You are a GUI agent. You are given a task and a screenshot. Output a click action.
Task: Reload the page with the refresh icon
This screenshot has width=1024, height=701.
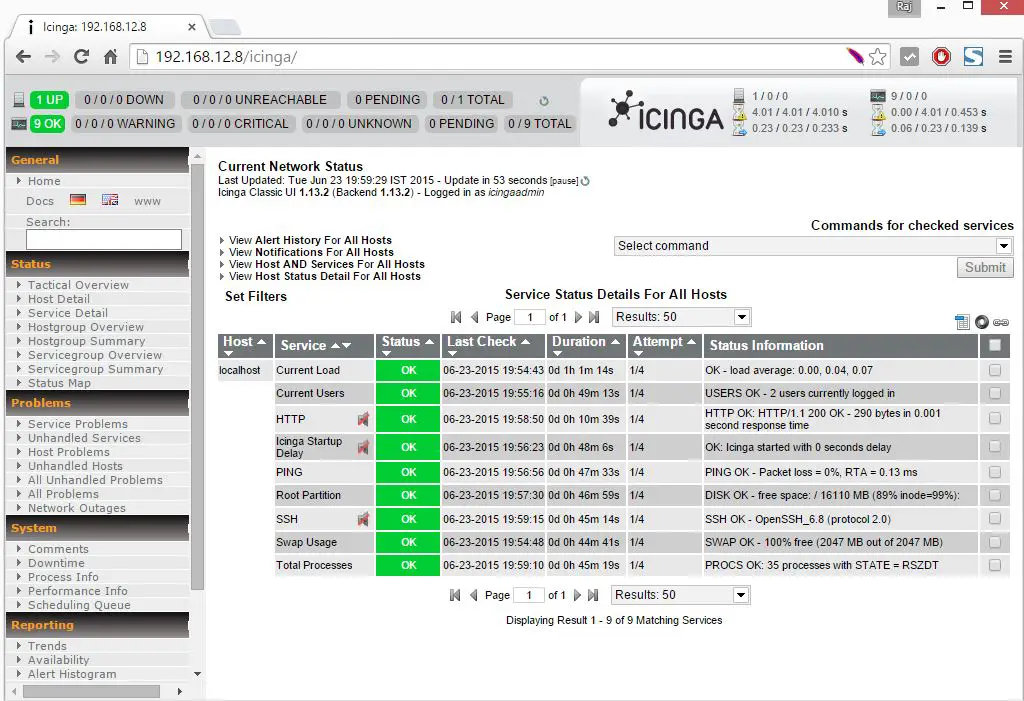coord(82,57)
